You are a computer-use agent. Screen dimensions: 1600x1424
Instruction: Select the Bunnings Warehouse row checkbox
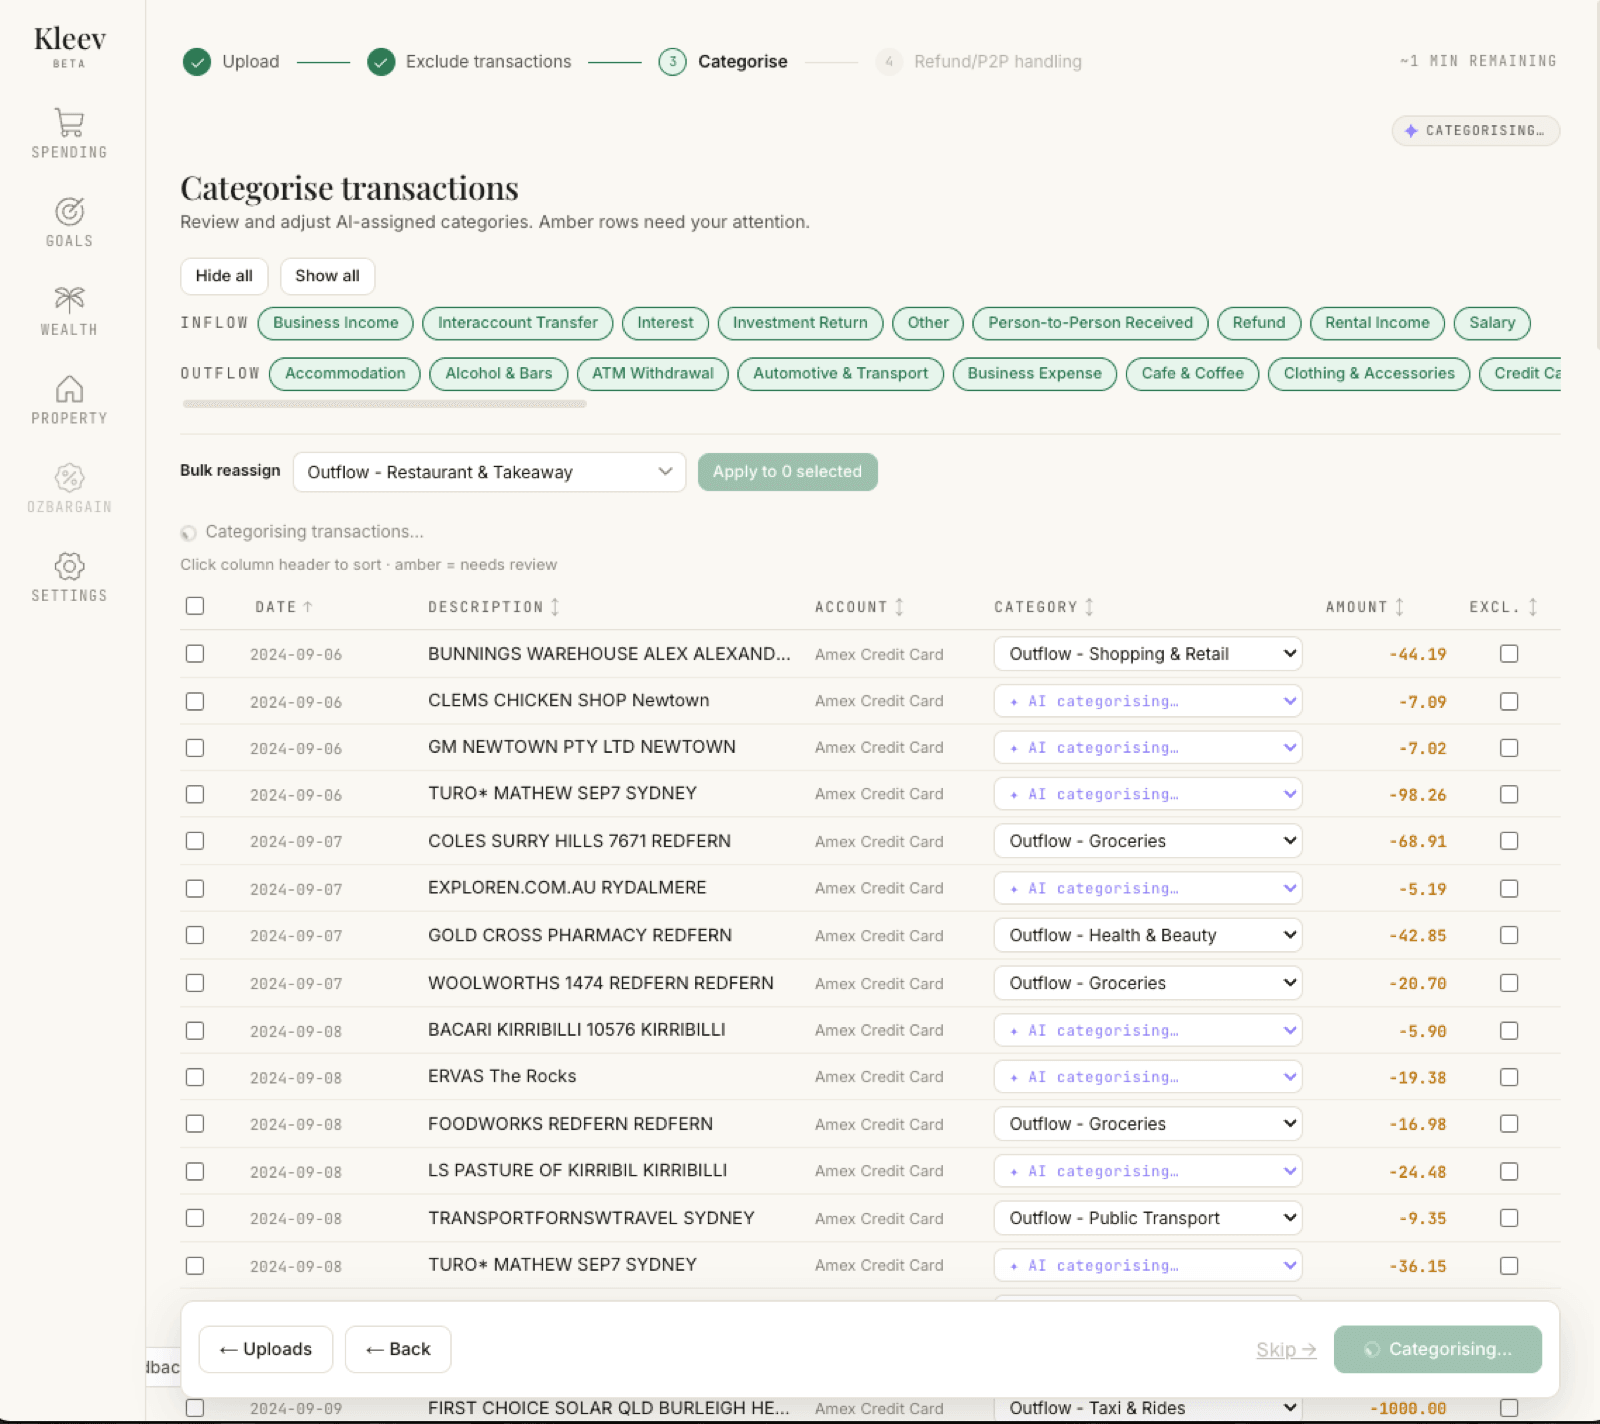(195, 654)
